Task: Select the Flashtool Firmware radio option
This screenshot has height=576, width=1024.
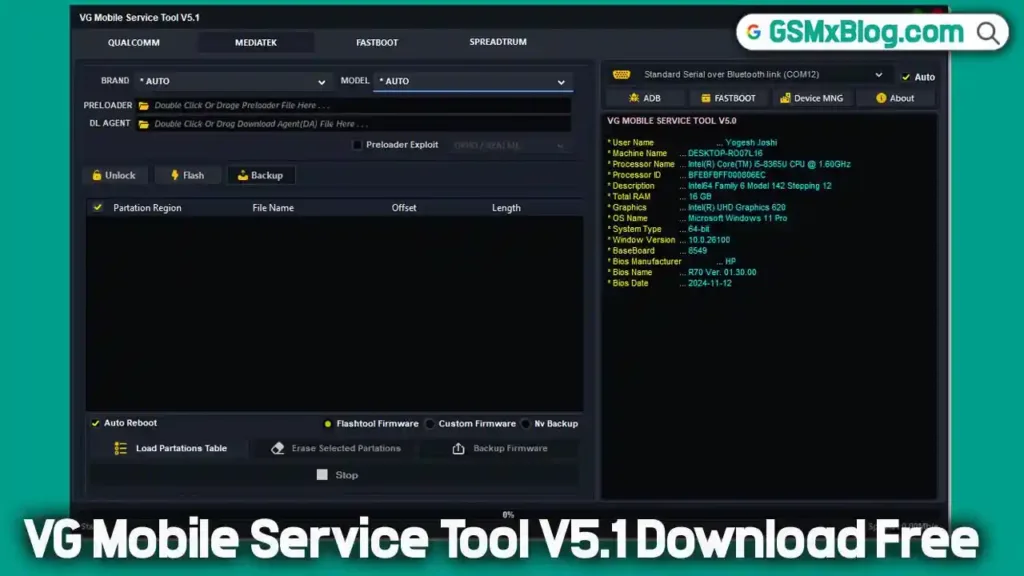Action: 328,424
